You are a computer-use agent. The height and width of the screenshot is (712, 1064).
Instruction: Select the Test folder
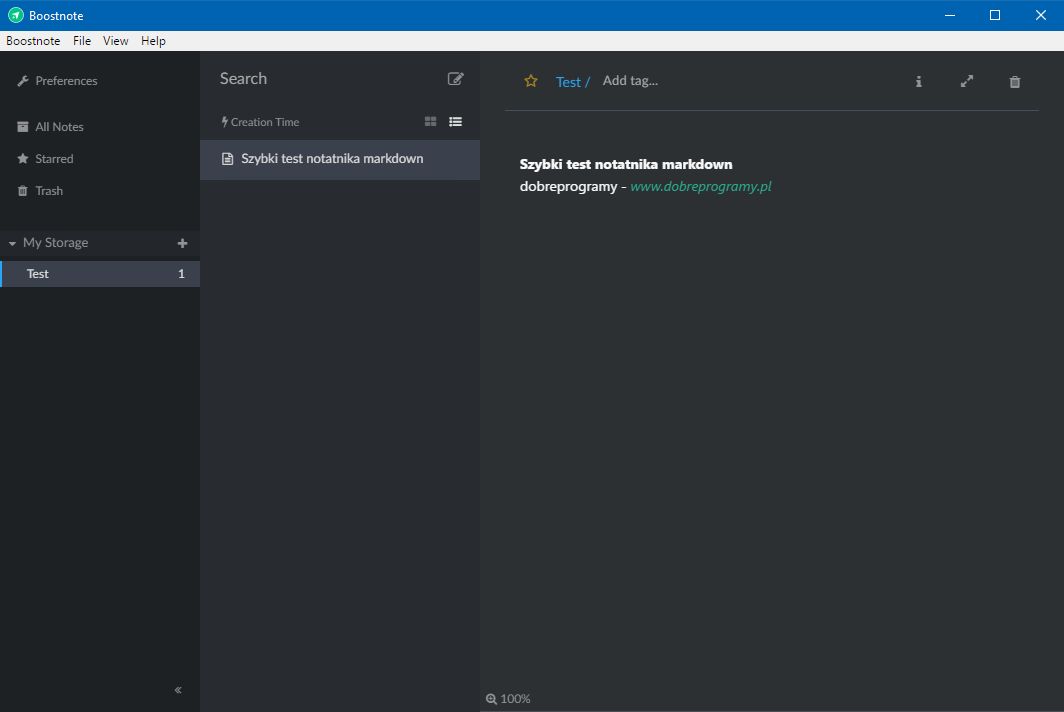click(x=100, y=274)
